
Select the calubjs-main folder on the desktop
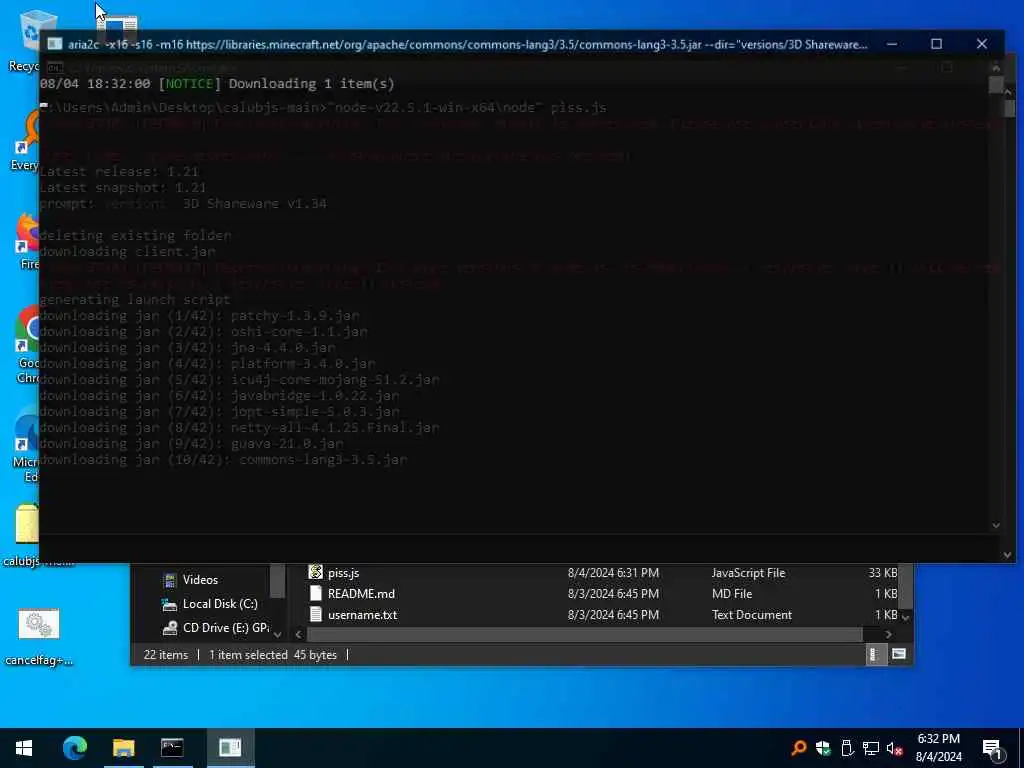tap(27, 536)
